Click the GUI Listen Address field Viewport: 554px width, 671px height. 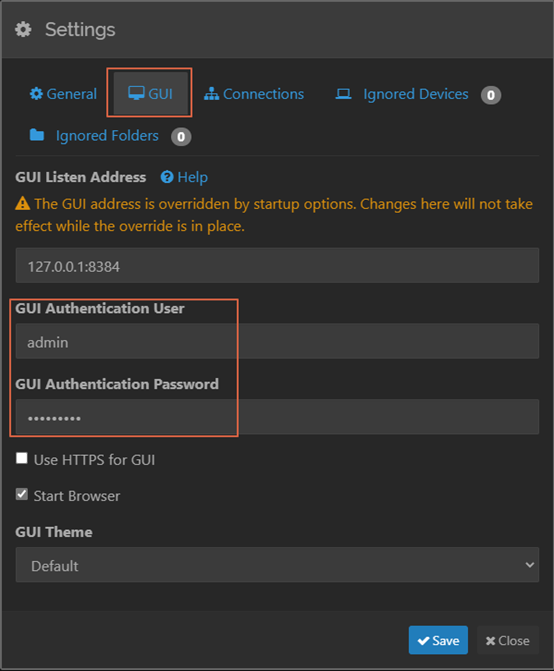pyautogui.click(x=277, y=265)
